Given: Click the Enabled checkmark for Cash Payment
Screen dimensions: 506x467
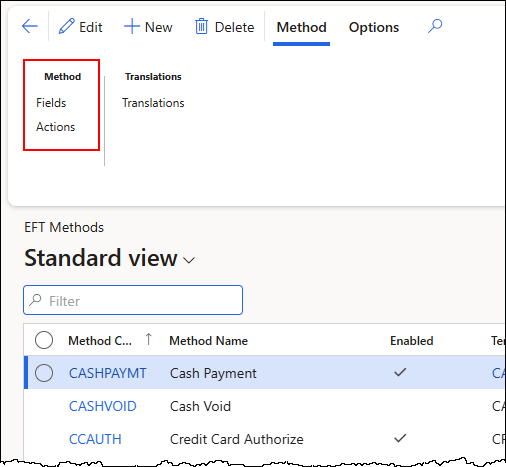Looking at the screenshot, I should 400,372.
